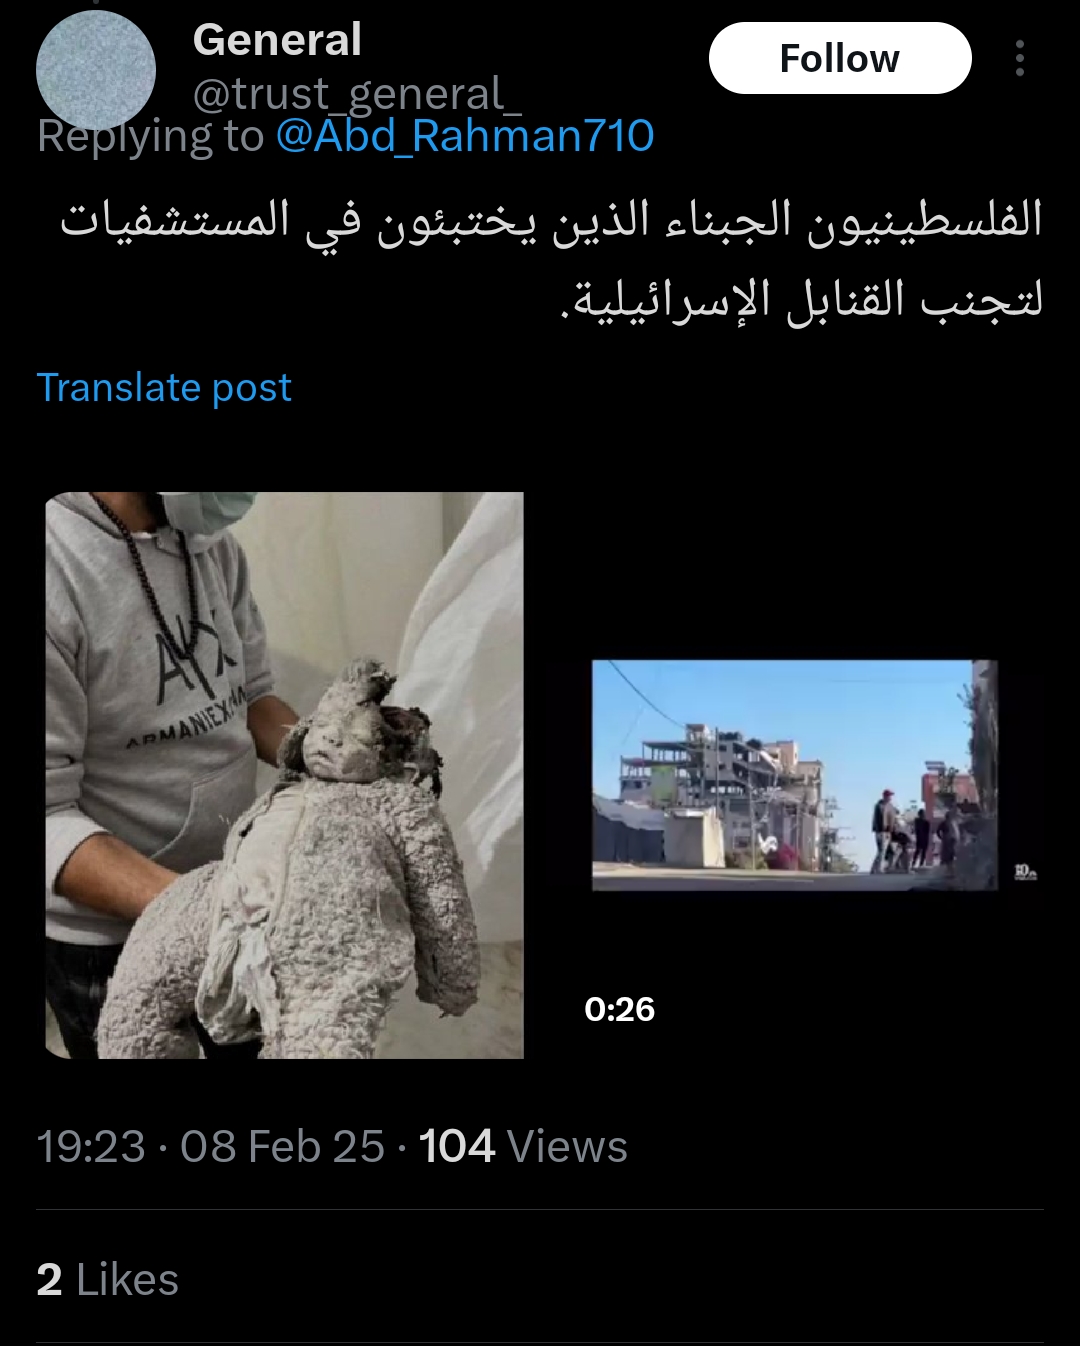Click the second line of Arabic post text

click(x=801, y=299)
